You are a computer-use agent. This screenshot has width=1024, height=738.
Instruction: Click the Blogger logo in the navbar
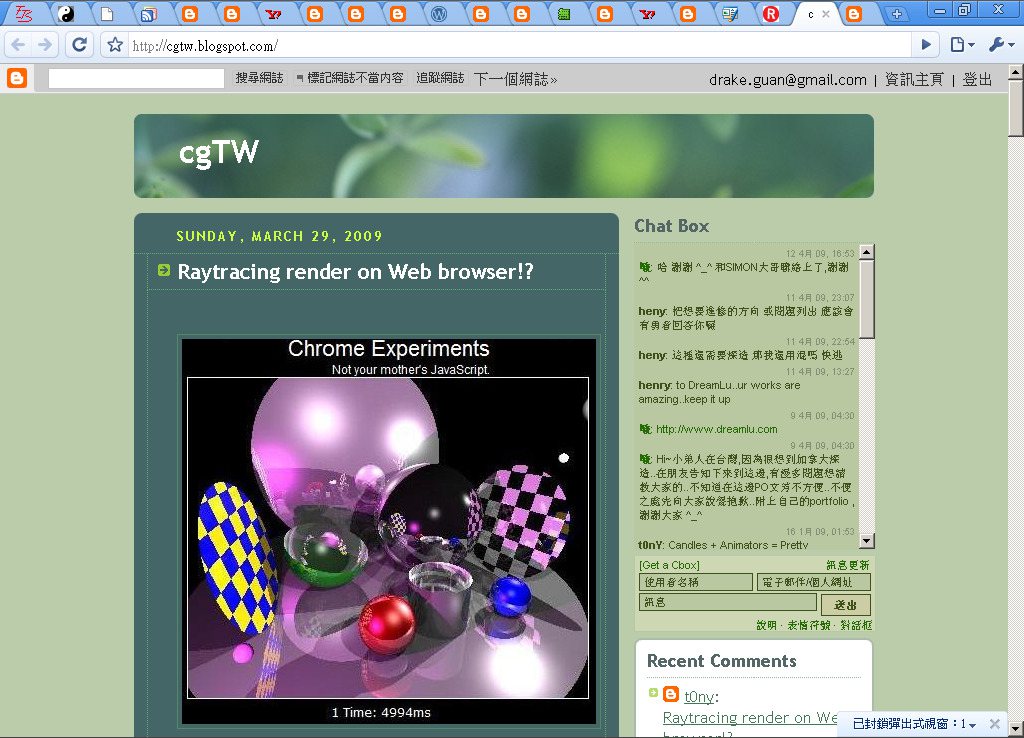(x=17, y=78)
